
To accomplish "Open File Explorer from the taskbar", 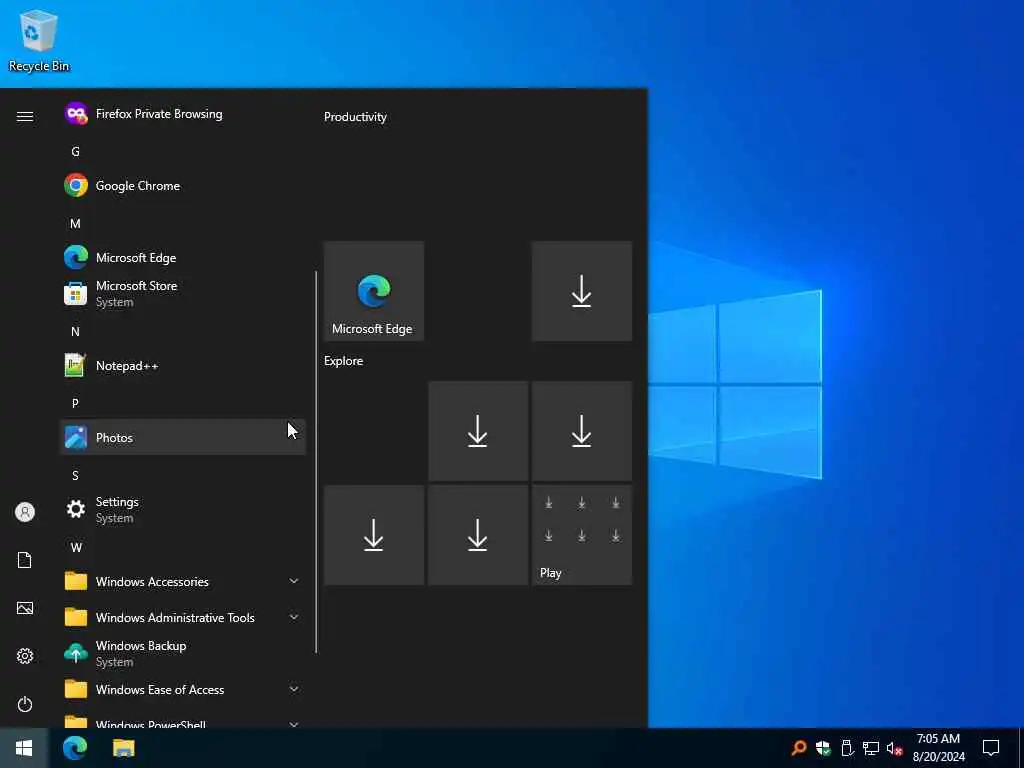I will [123, 748].
